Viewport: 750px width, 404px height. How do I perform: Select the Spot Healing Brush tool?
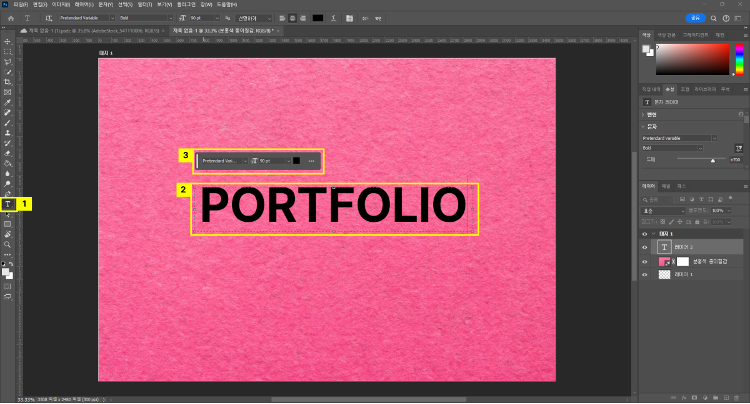tap(7, 113)
